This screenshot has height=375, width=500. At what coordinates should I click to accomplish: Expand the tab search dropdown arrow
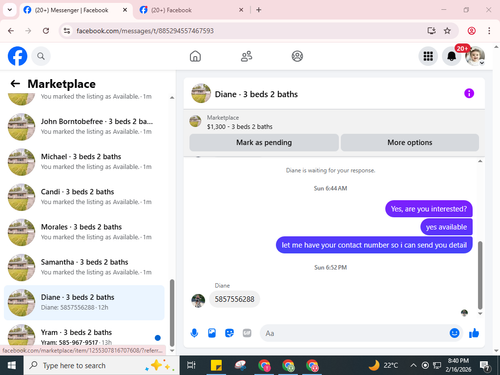point(10,10)
